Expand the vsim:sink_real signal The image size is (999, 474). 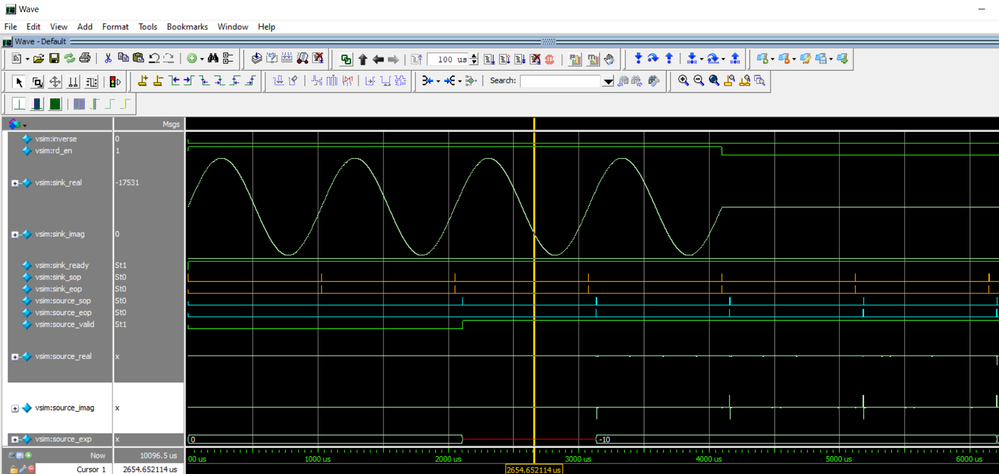[x=14, y=183]
